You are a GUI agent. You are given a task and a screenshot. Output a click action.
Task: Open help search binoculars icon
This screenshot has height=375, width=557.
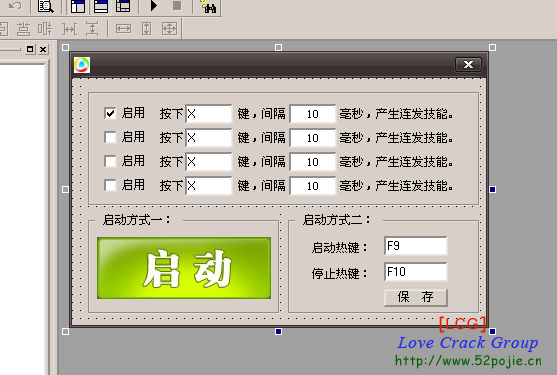tap(208, 6)
